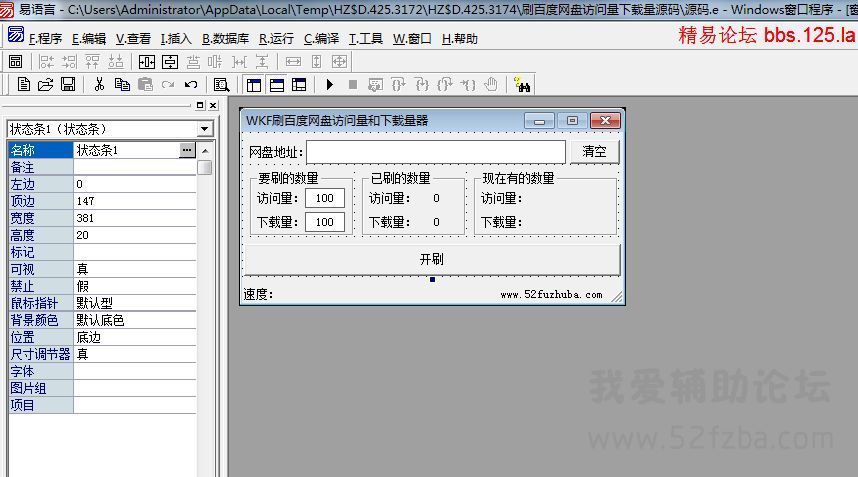Toggle the combined panel display icon
This screenshot has height=477, width=858.
coord(299,85)
